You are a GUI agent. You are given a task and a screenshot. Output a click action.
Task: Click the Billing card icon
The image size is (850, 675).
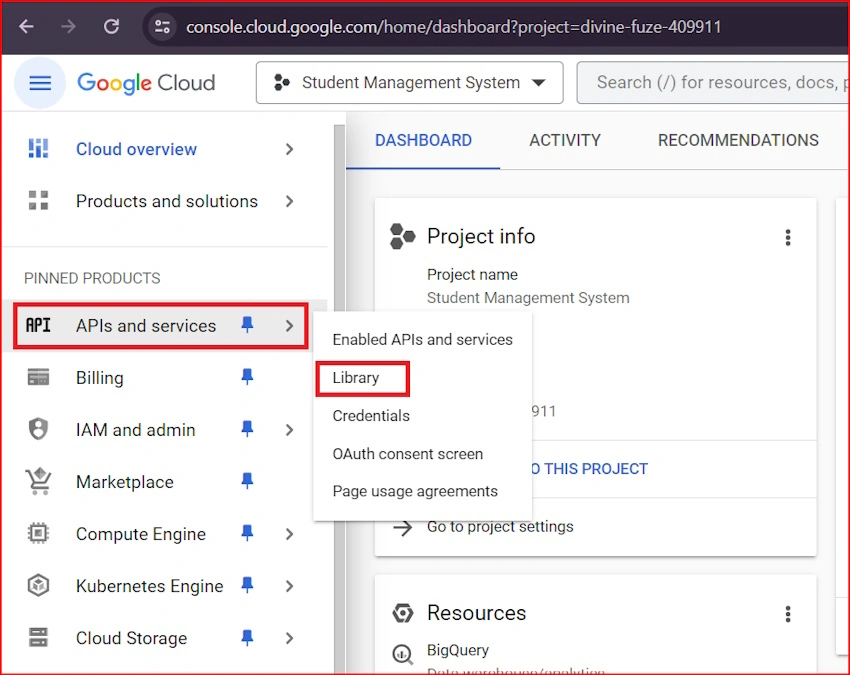(x=38, y=377)
